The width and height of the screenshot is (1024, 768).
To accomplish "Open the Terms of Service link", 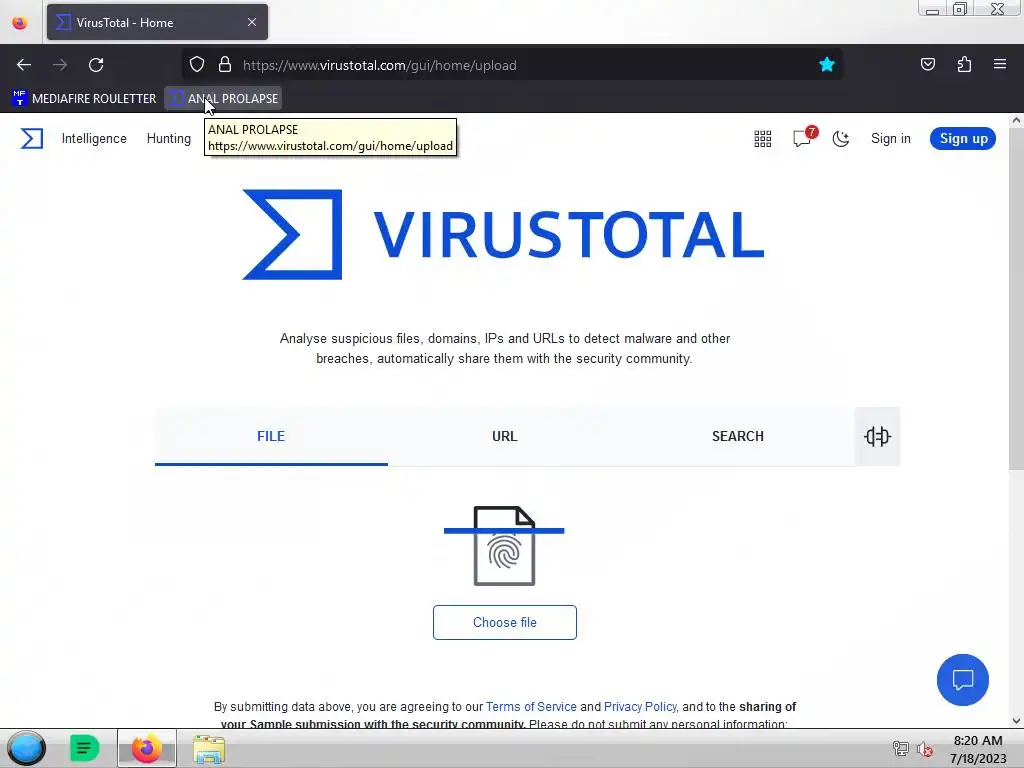I will (x=531, y=707).
